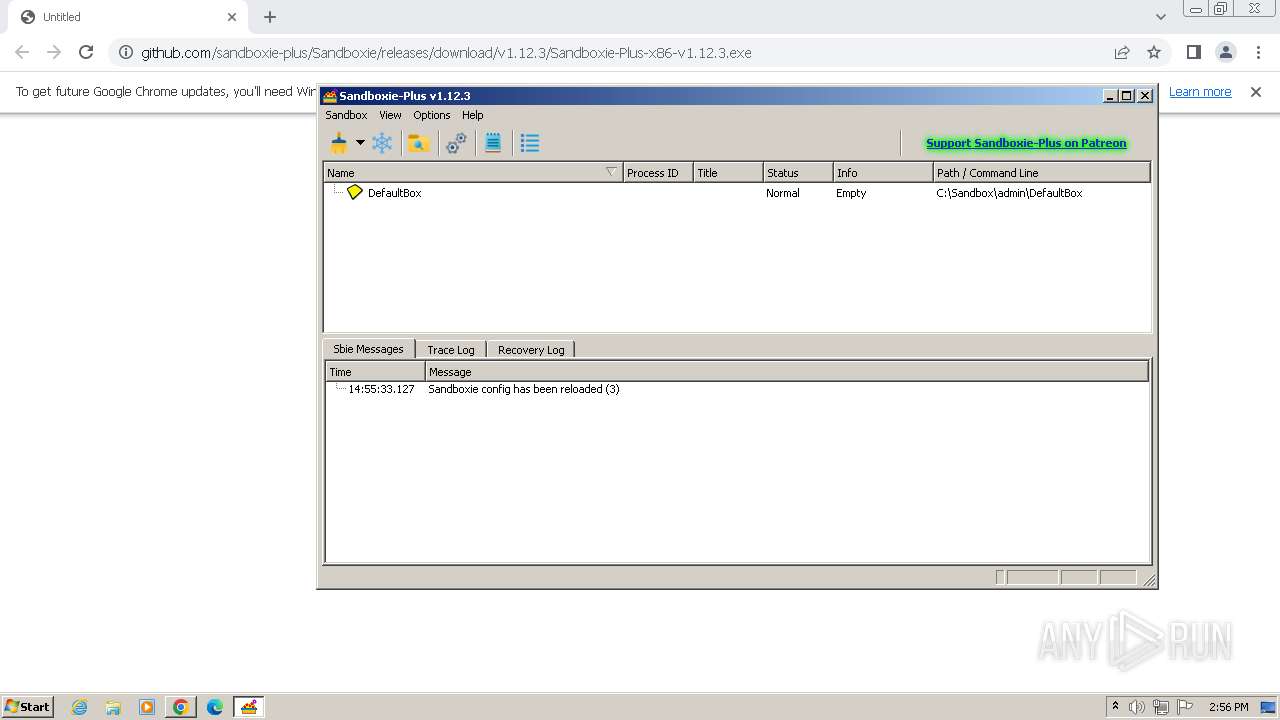
Task: Click the Name column sort arrow
Action: (611, 172)
